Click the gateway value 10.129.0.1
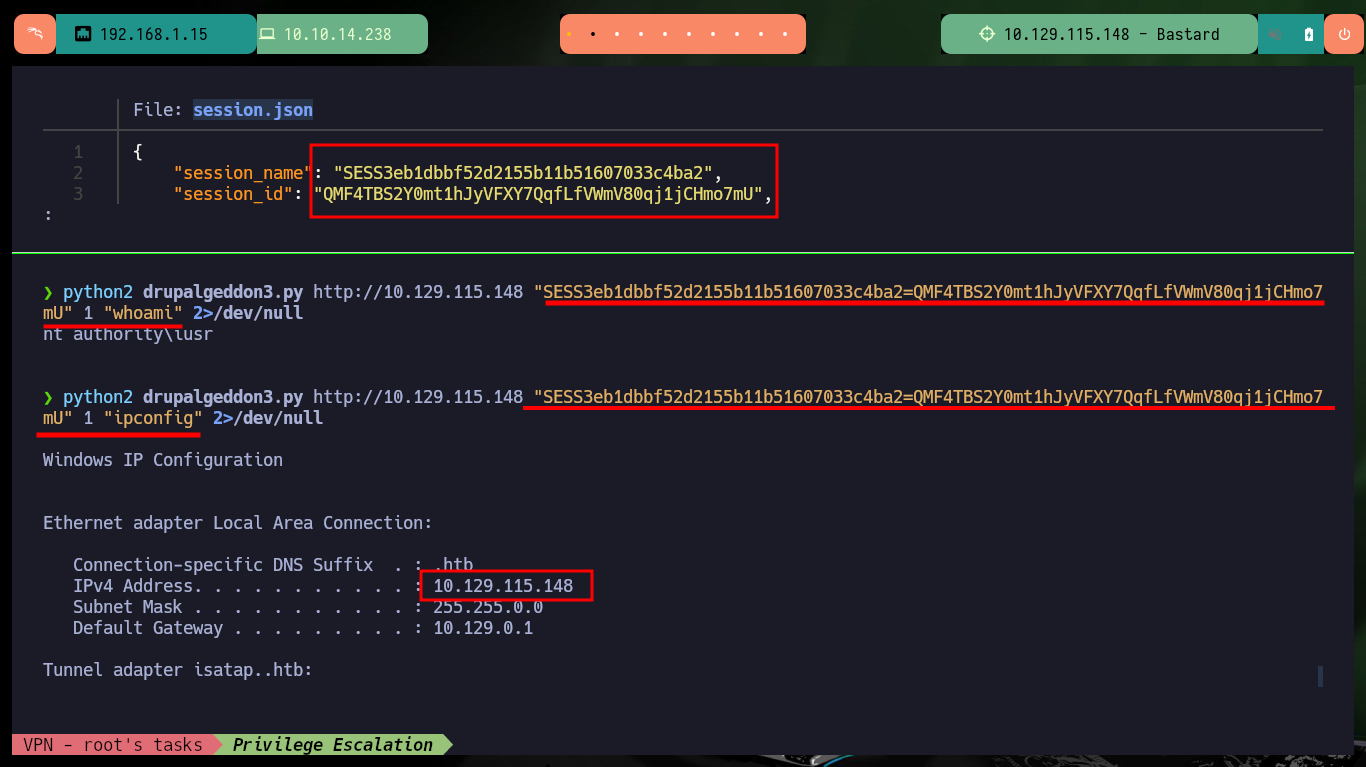Viewport: 1366px width, 767px height. (483, 628)
